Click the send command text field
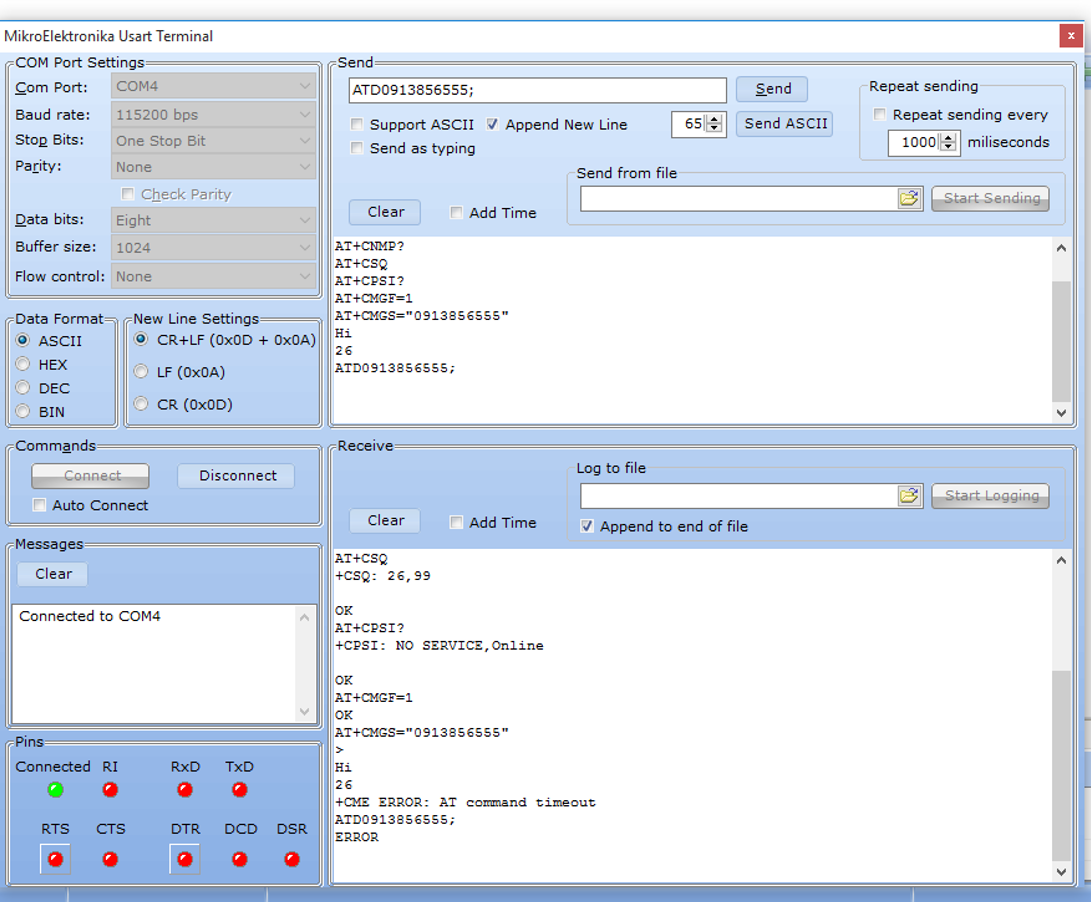The image size is (1091, 902). (537, 90)
